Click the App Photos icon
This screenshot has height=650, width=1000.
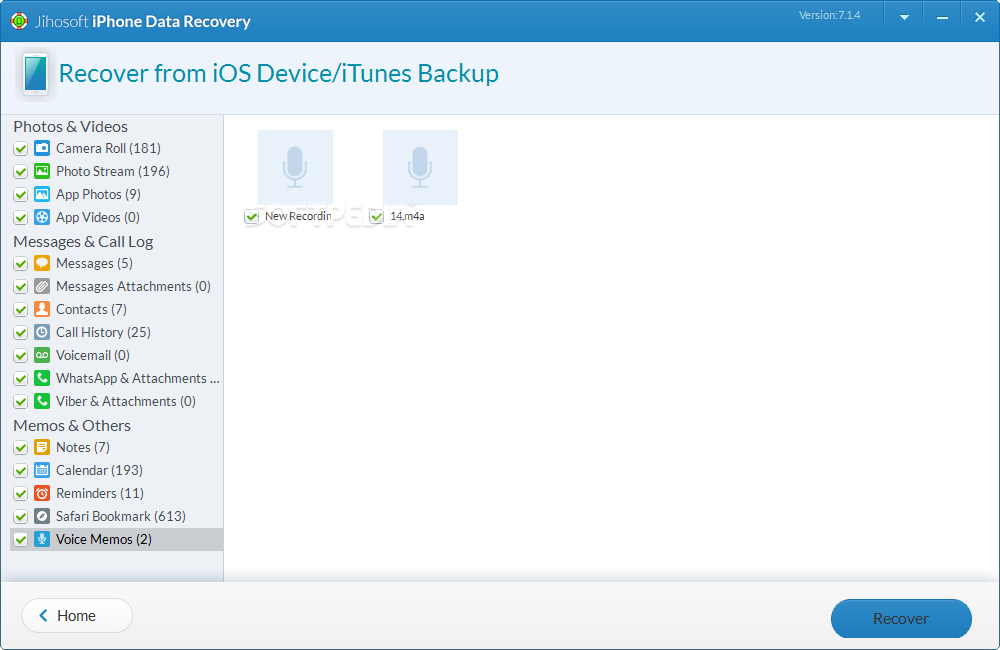coord(42,194)
